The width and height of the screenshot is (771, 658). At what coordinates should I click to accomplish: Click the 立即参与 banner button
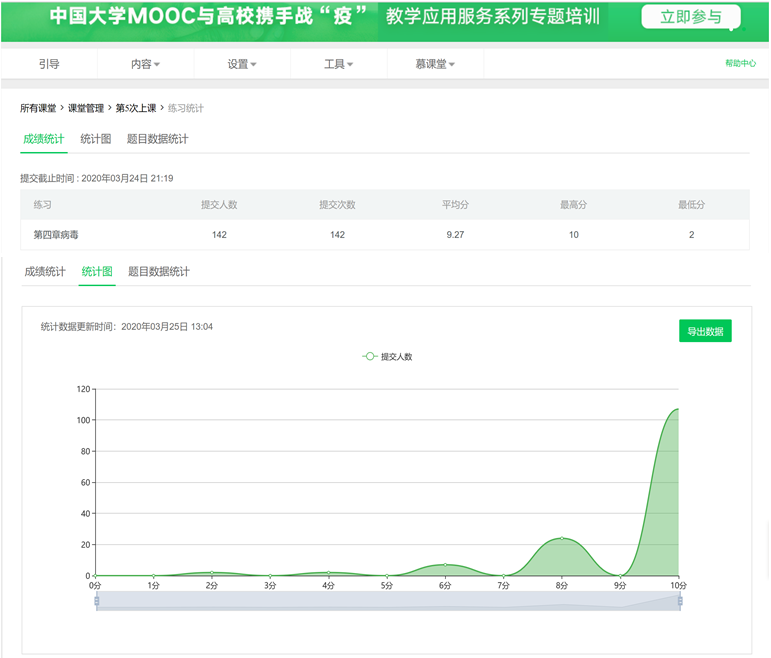tap(691, 17)
